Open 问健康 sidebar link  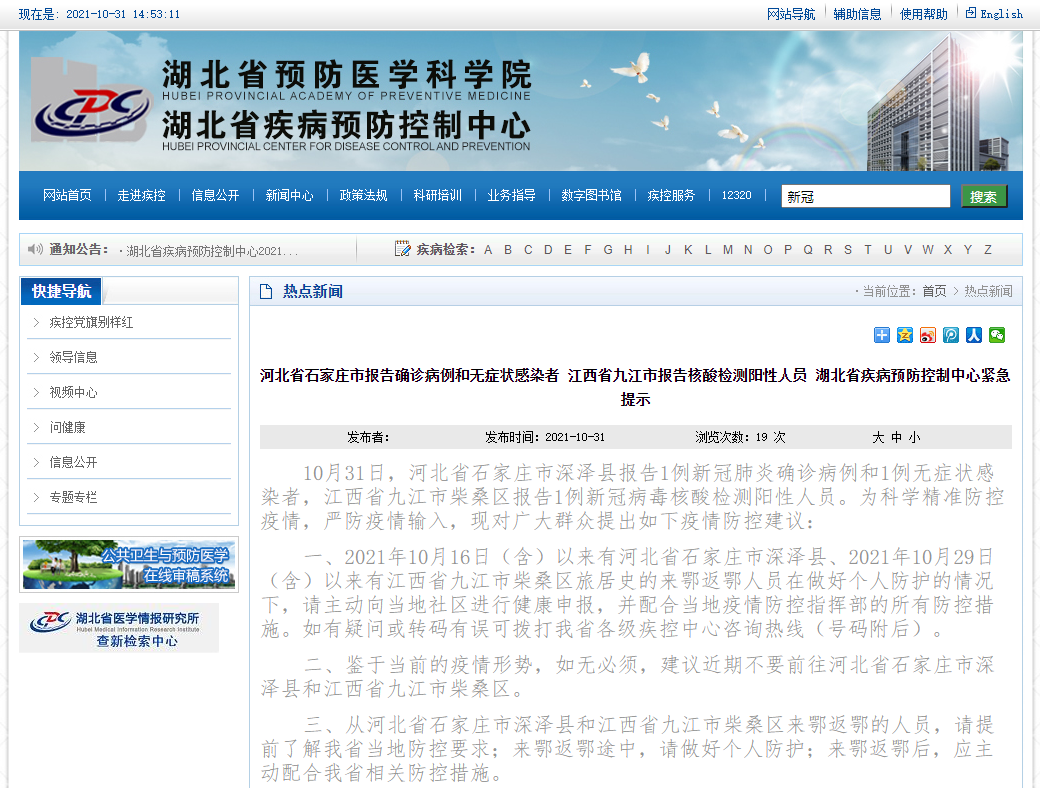[x=67, y=427]
